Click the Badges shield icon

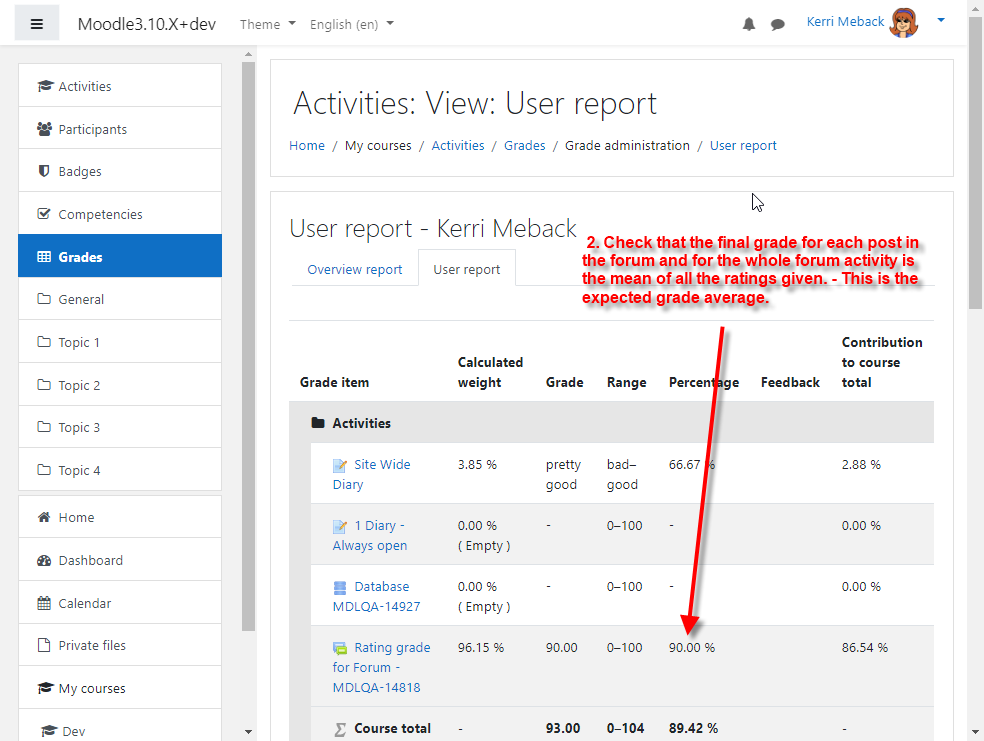pyautogui.click(x=44, y=171)
